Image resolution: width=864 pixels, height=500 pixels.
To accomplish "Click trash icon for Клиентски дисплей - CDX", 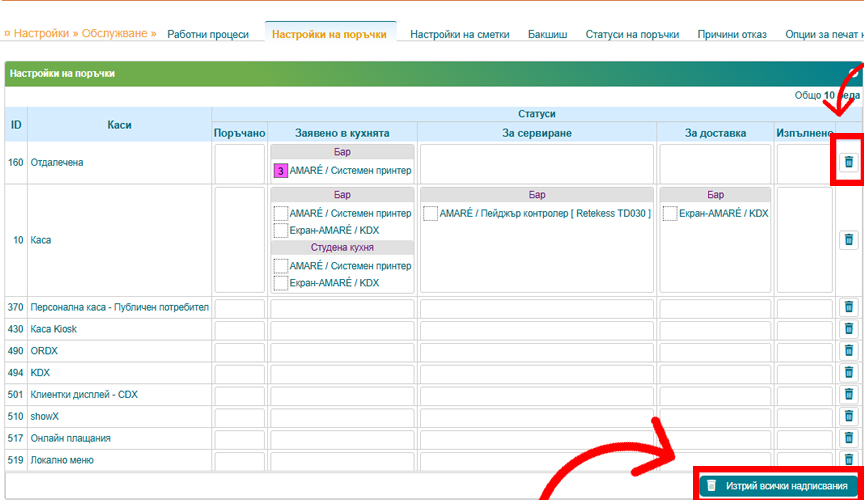I will (848, 394).
